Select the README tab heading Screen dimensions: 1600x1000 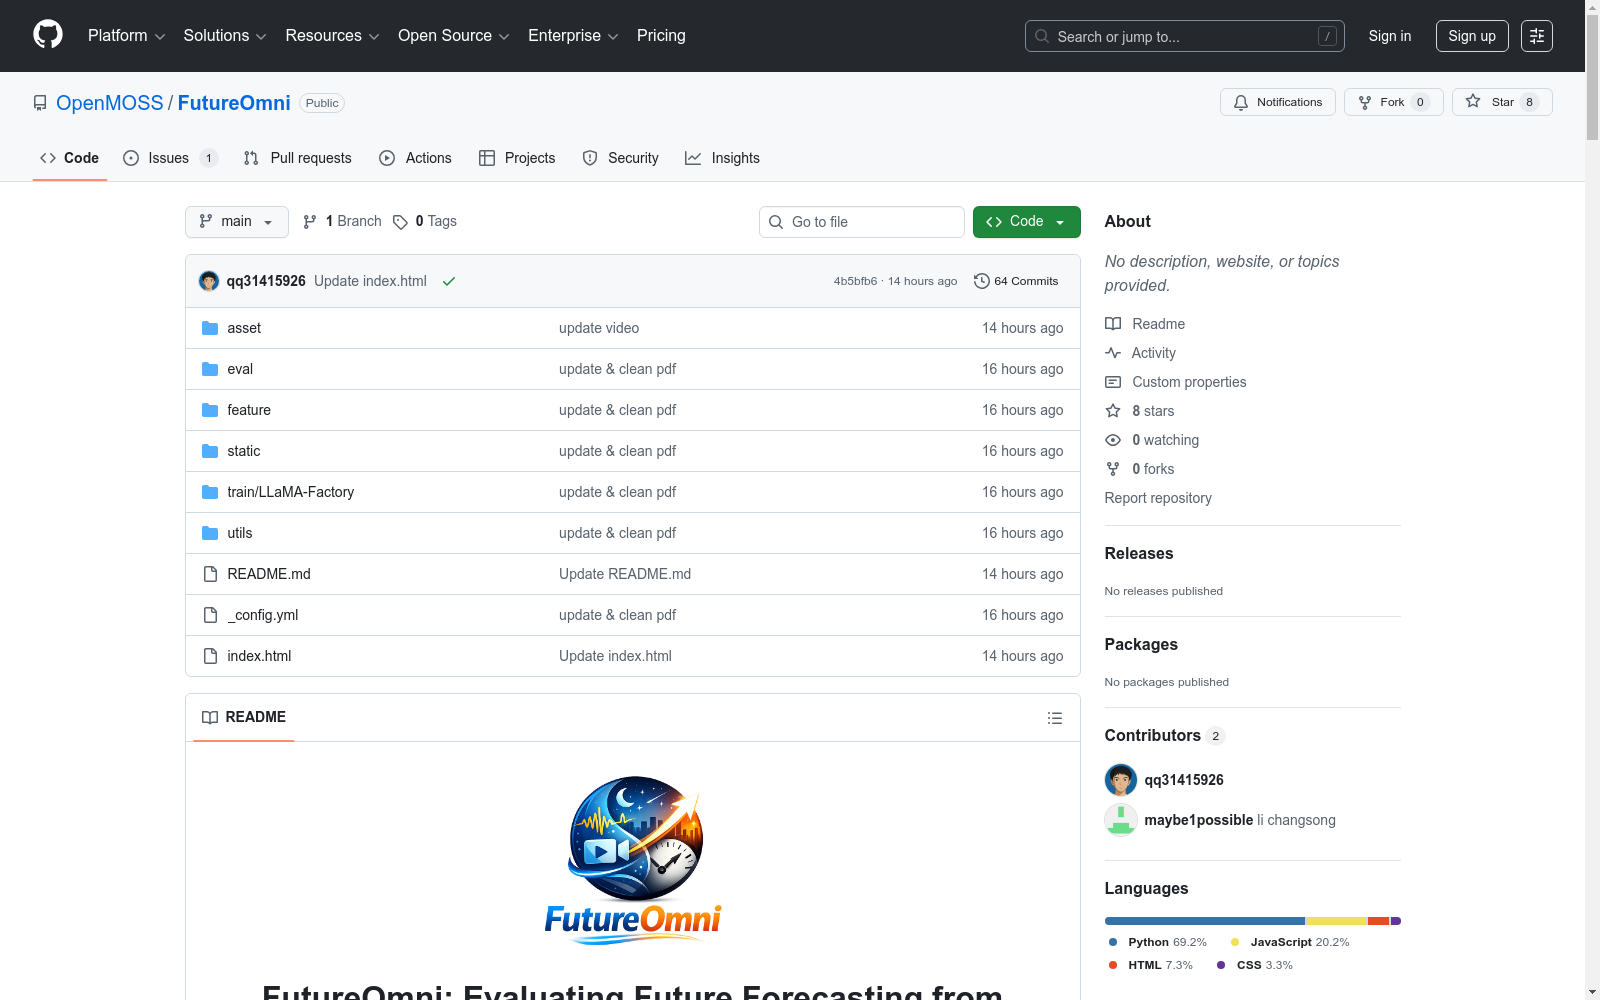point(244,717)
